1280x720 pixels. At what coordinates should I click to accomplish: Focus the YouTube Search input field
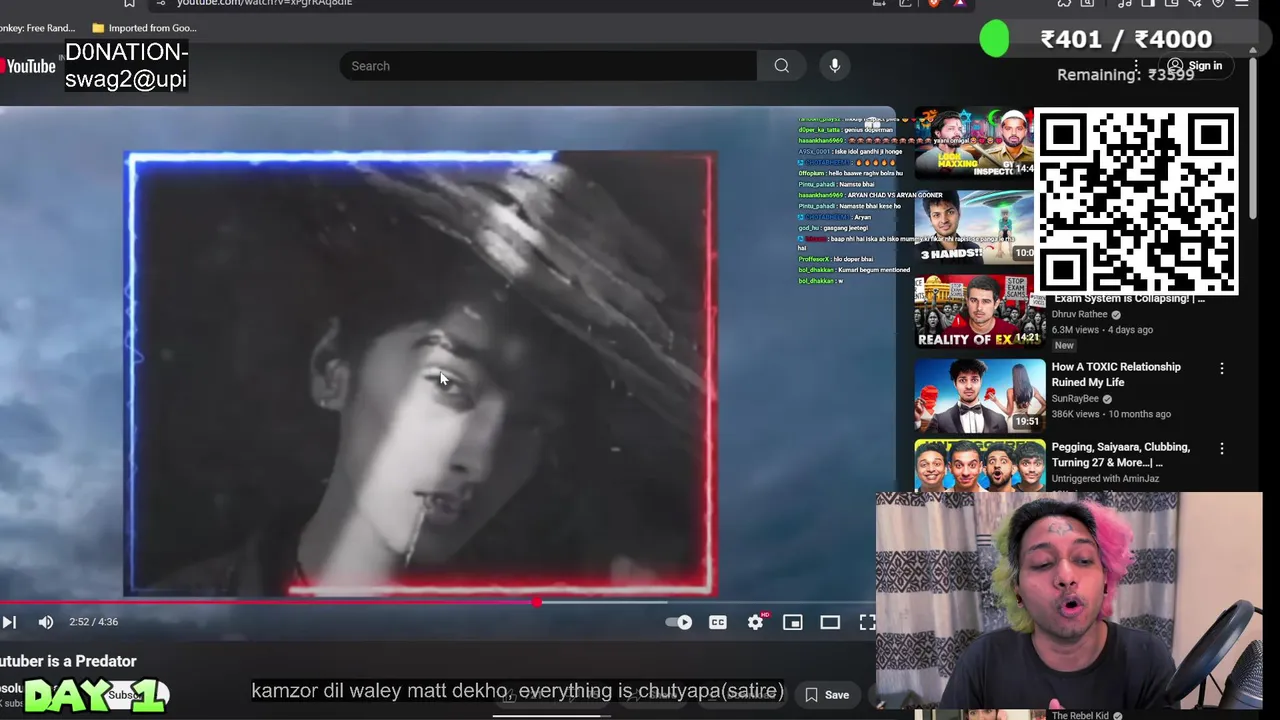(548, 66)
